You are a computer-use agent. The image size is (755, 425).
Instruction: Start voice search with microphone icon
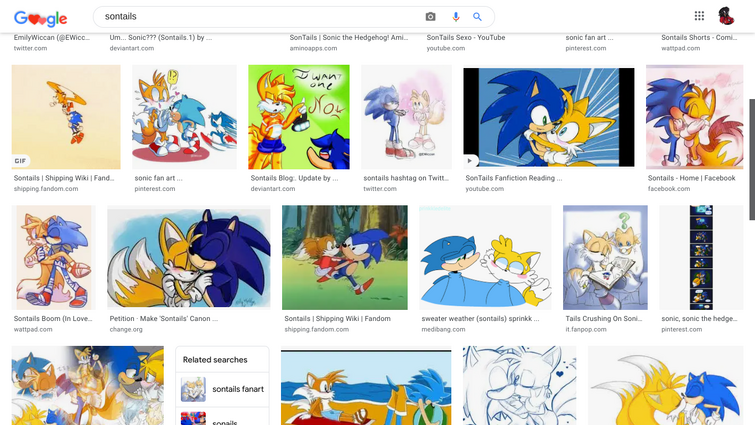click(x=456, y=17)
